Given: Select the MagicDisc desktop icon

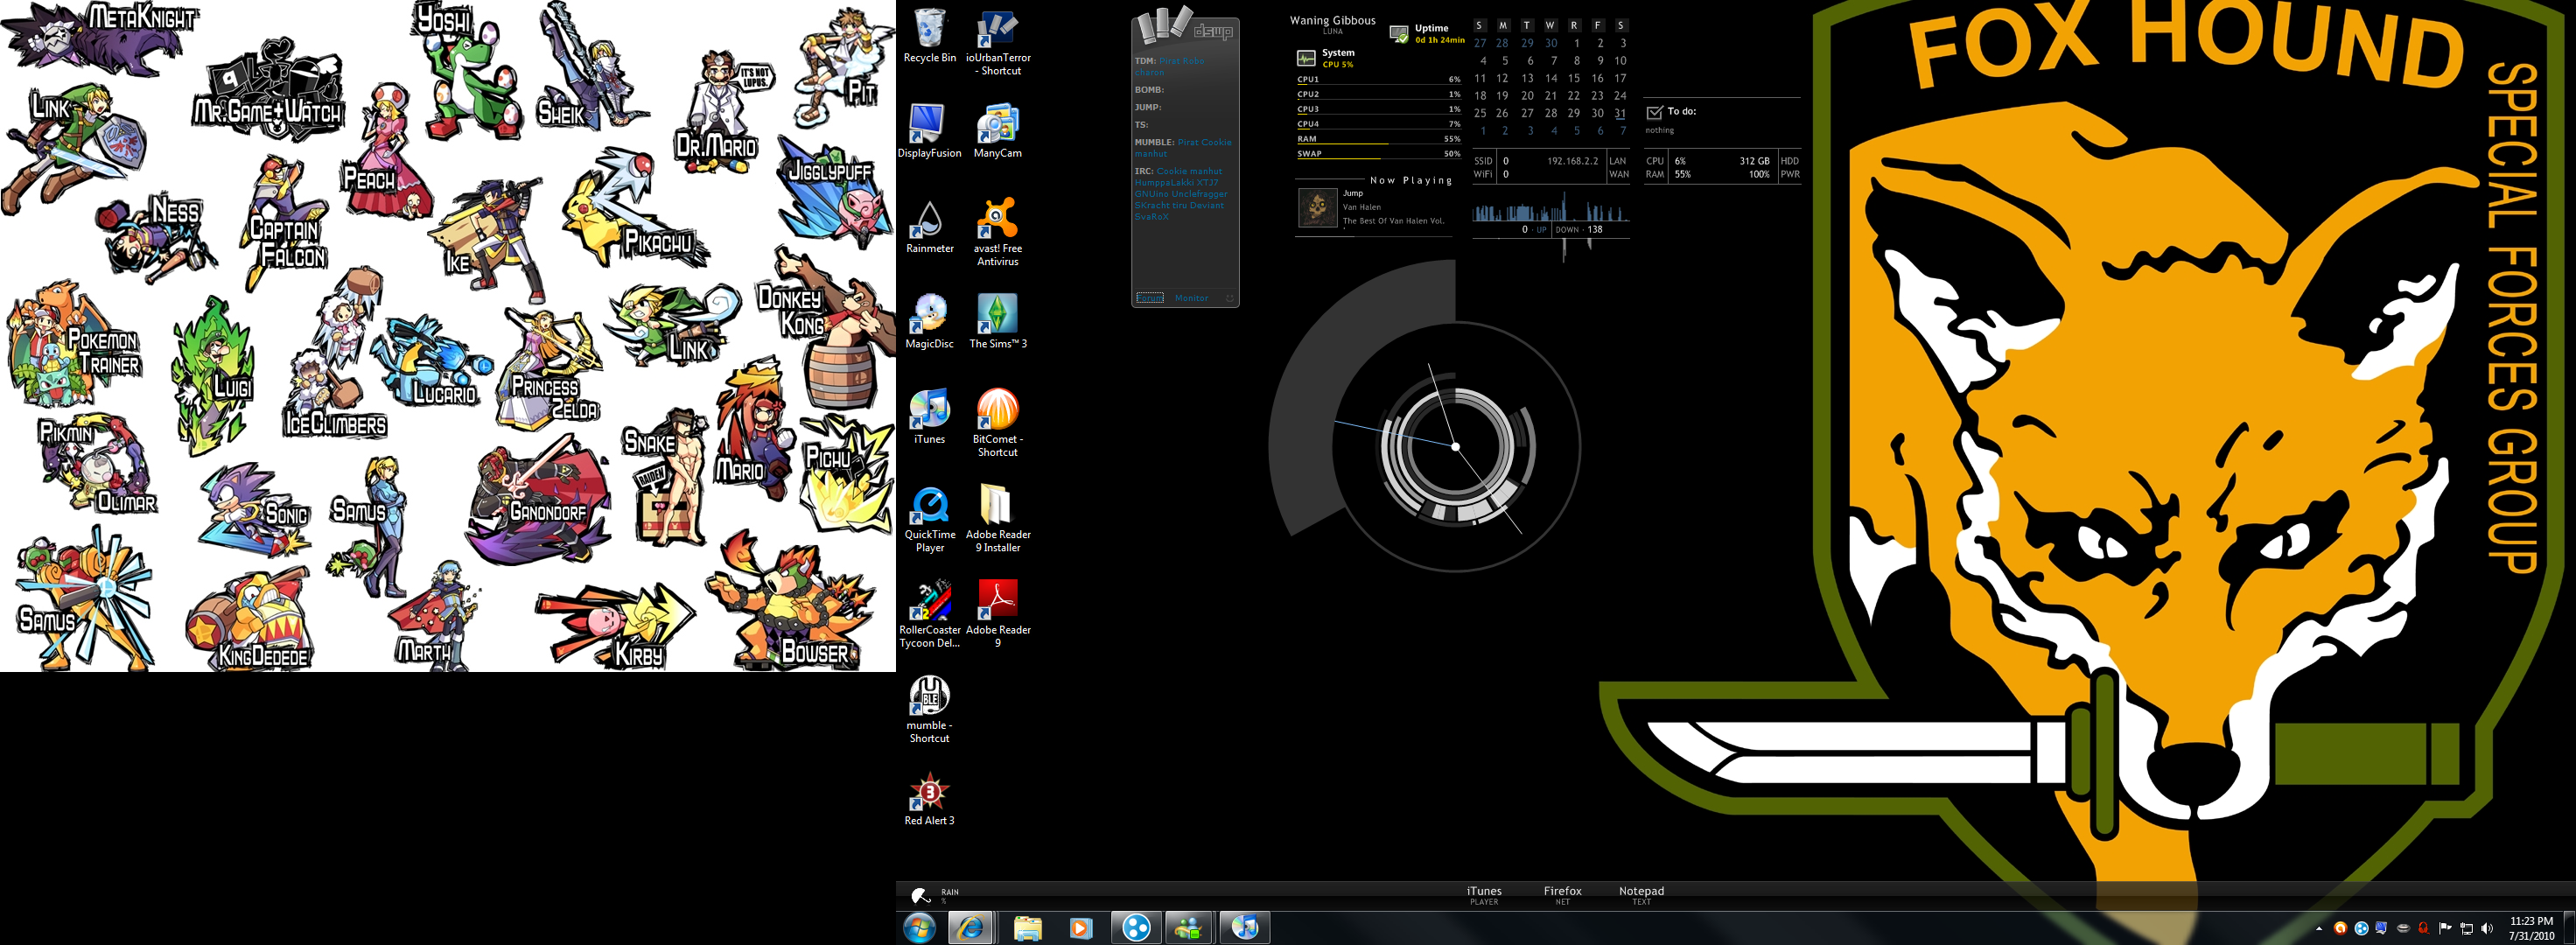Looking at the screenshot, I should [929, 321].
